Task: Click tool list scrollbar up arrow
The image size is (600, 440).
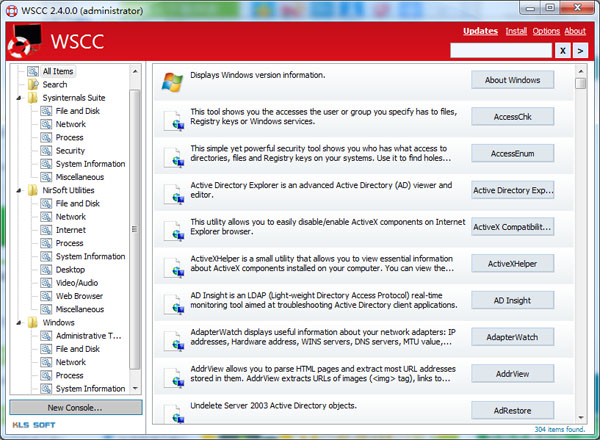Action: (x=580, y=71)
